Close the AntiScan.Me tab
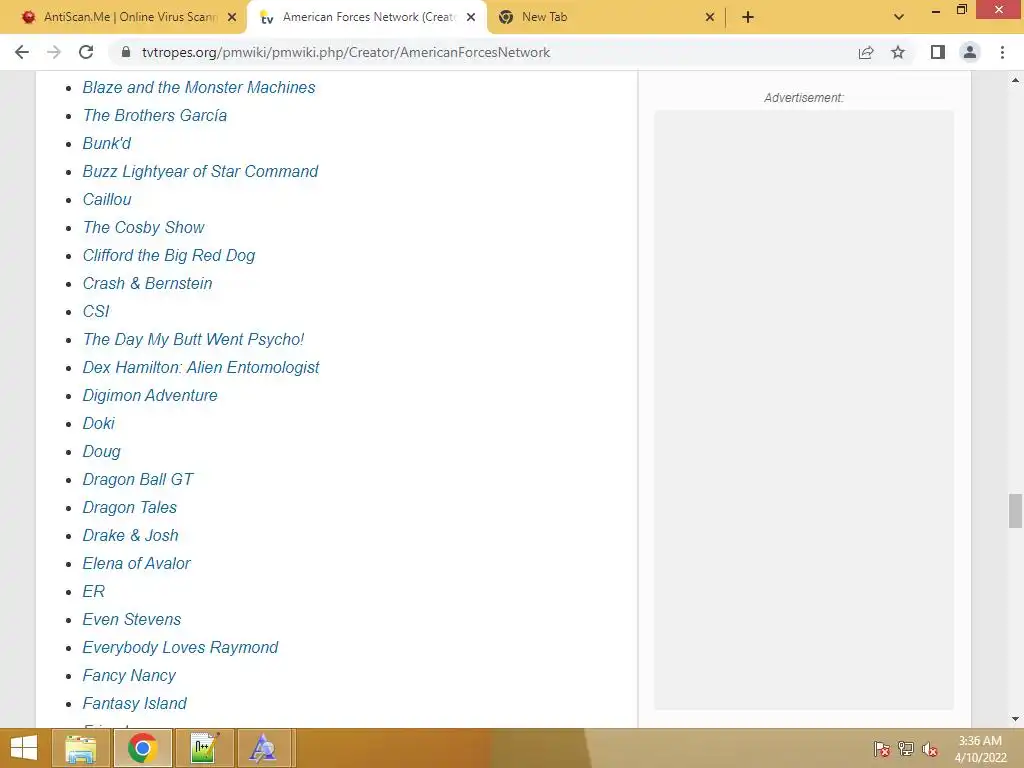1024x768 pixels. pyautogui.click(x=232, y=17)
